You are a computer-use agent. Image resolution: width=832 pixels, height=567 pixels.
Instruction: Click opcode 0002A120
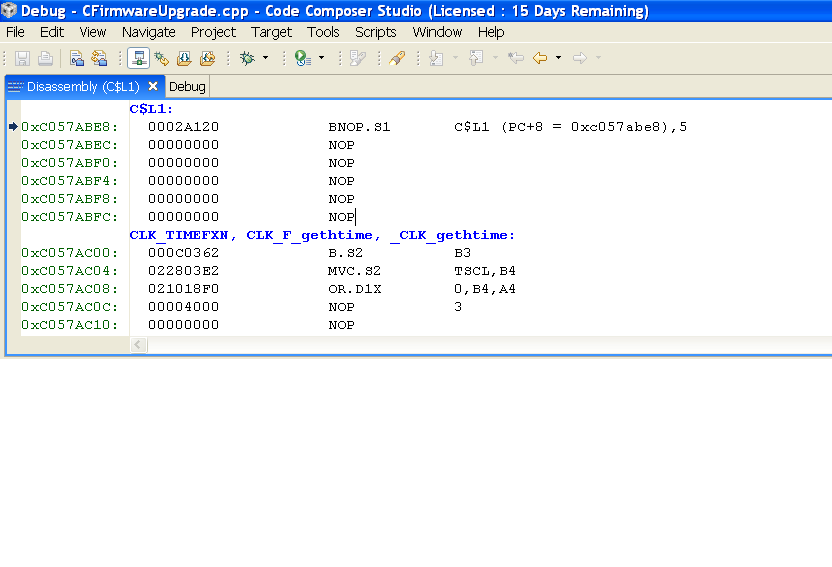point(184,127)
